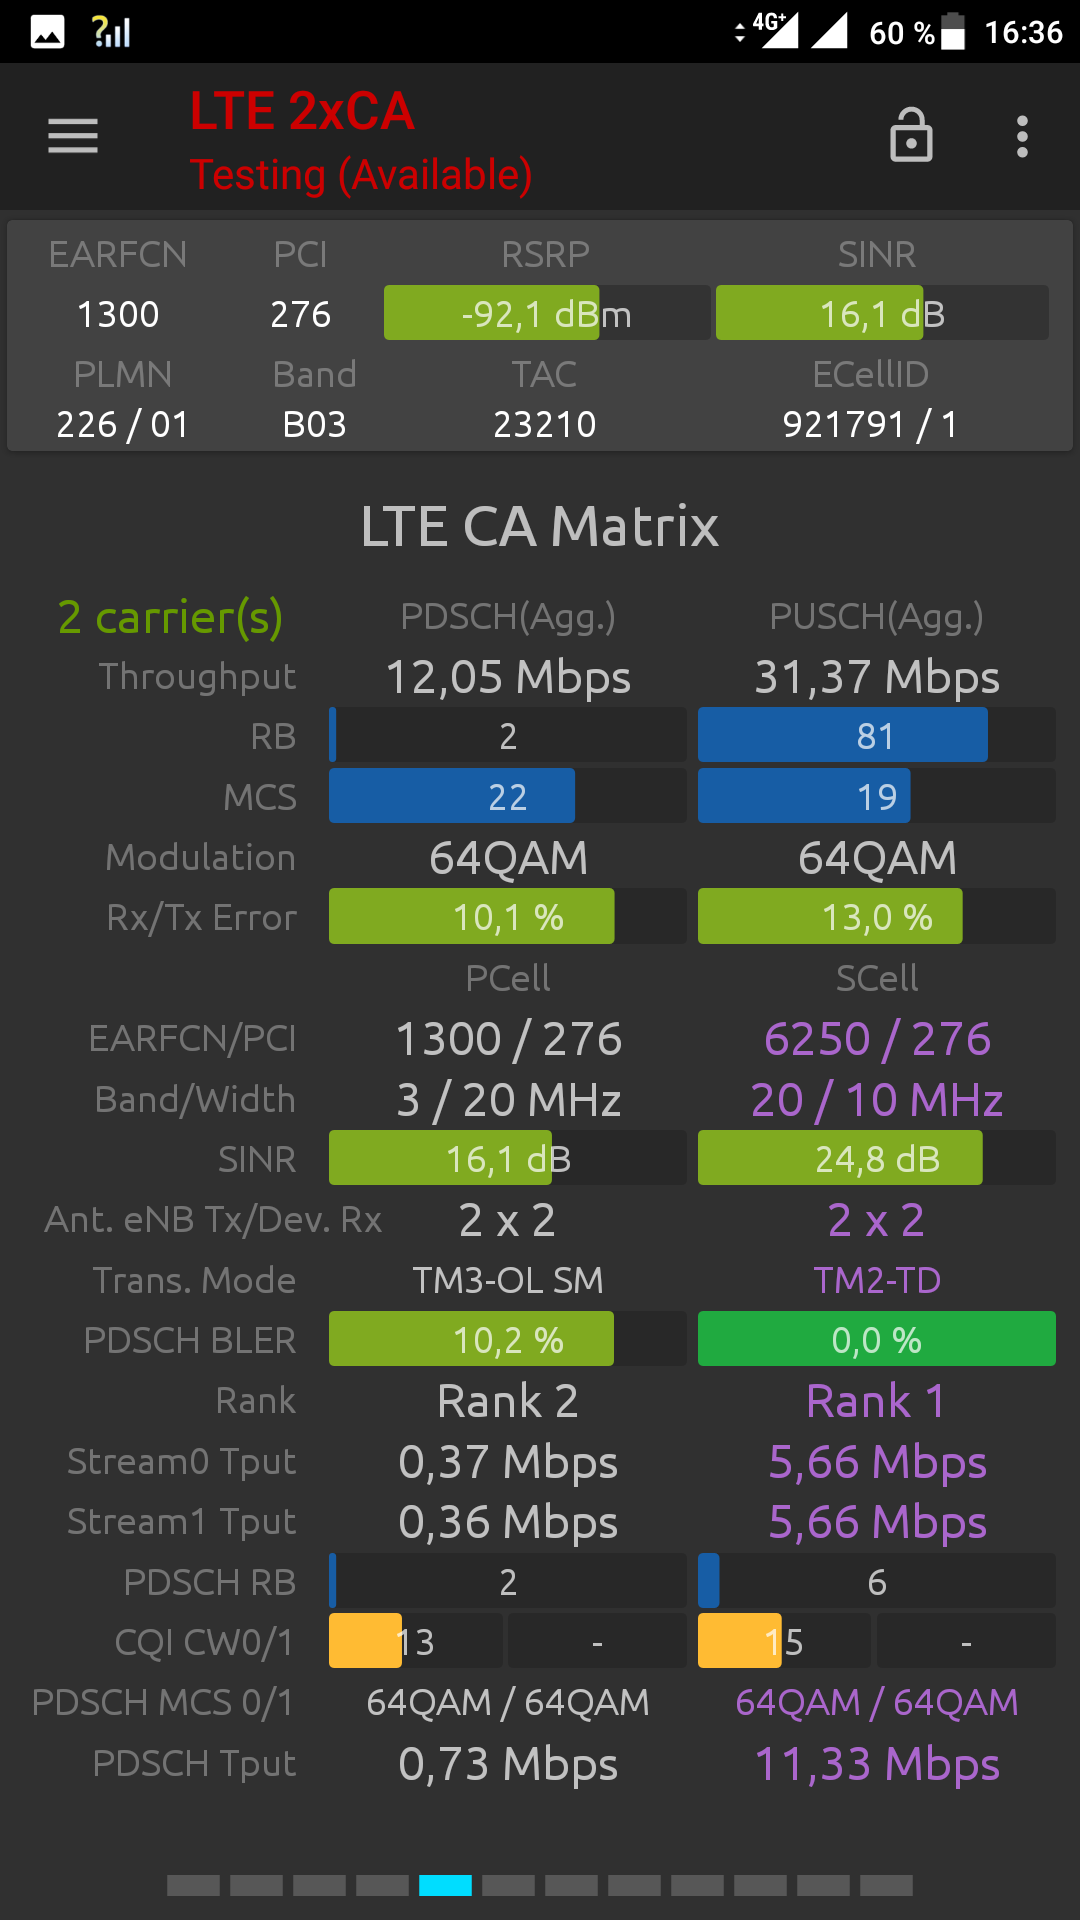
Task: Select the highlighted cyan page indicator
Action: click(445, 1886)
